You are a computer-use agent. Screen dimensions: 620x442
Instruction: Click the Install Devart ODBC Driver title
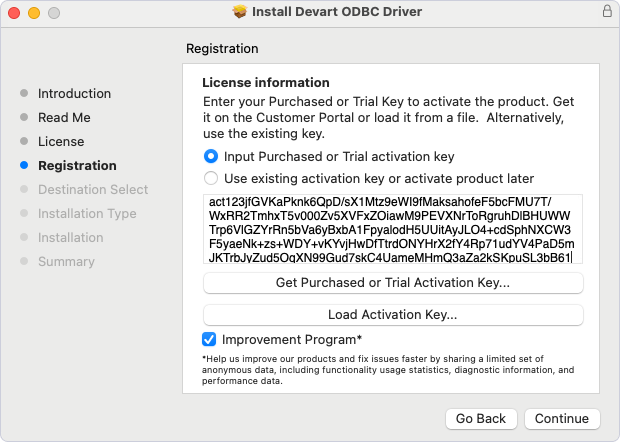pos(337,12)
